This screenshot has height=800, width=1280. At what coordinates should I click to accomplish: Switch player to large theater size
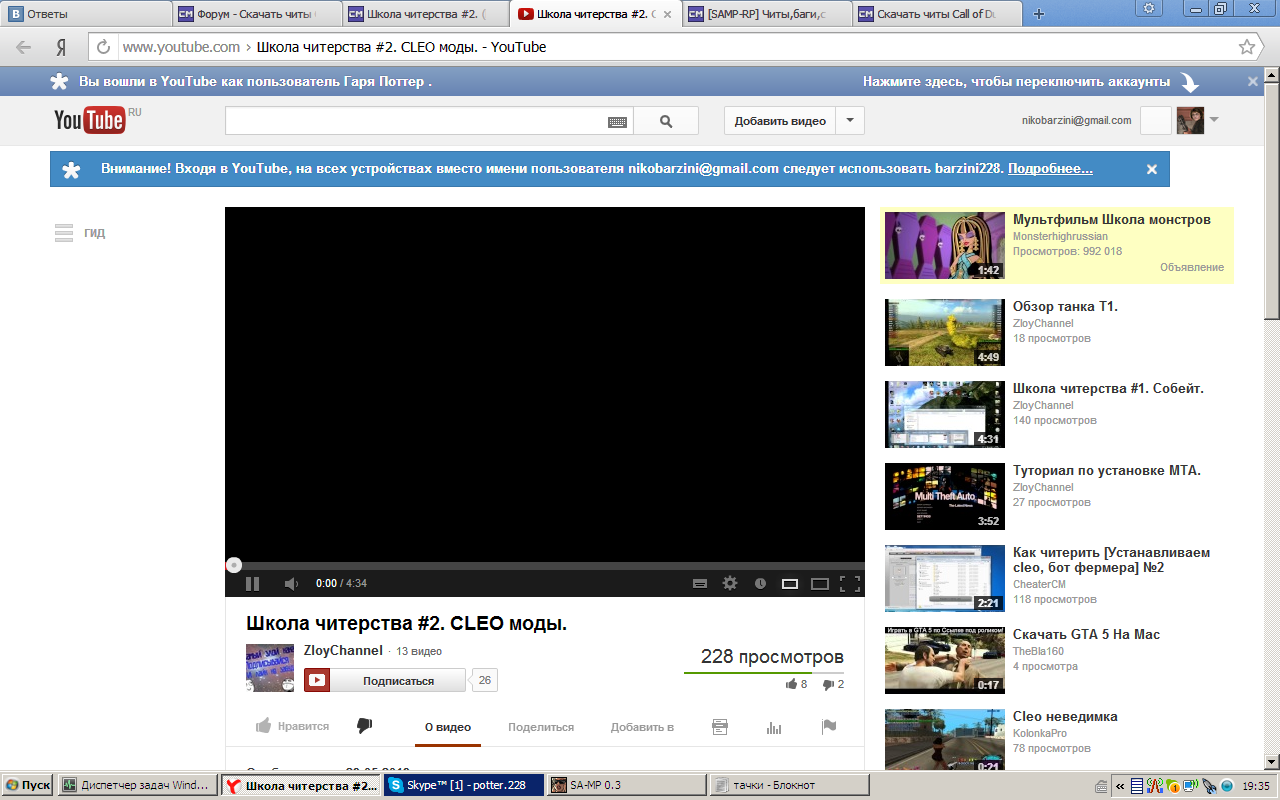click(x=820, y=584)
